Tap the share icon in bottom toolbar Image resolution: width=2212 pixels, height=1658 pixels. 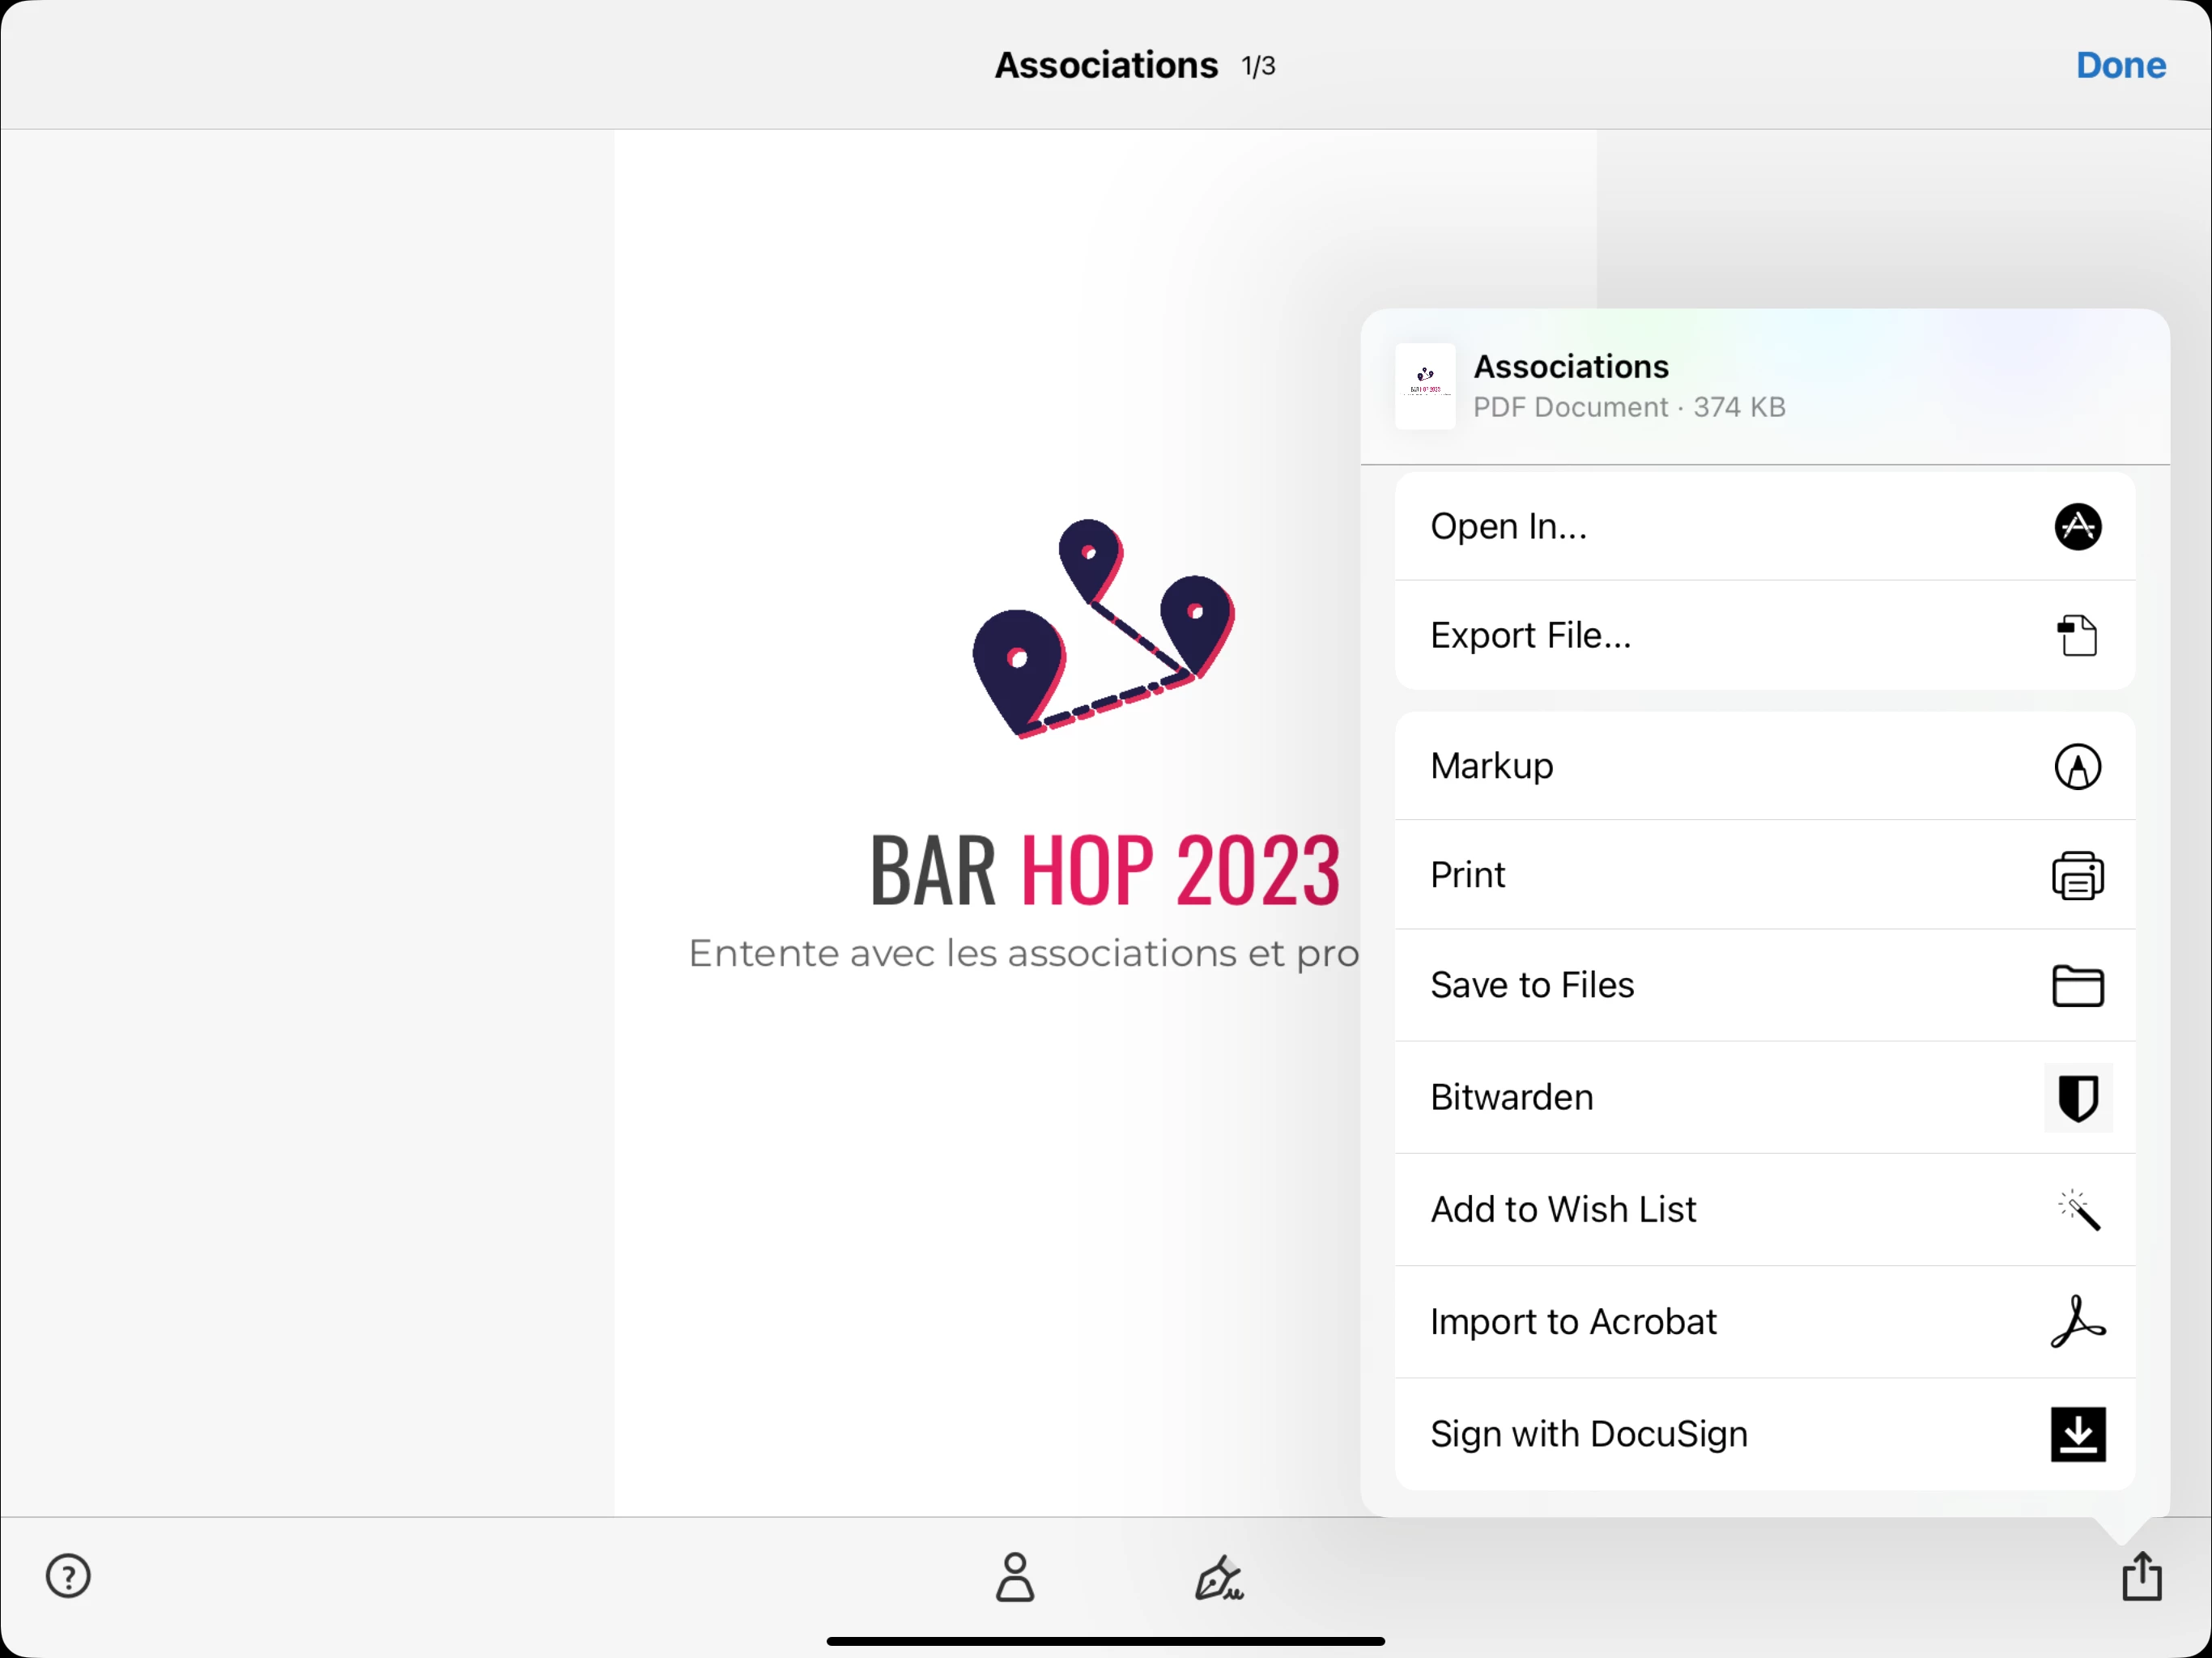click(2141, 1576)
